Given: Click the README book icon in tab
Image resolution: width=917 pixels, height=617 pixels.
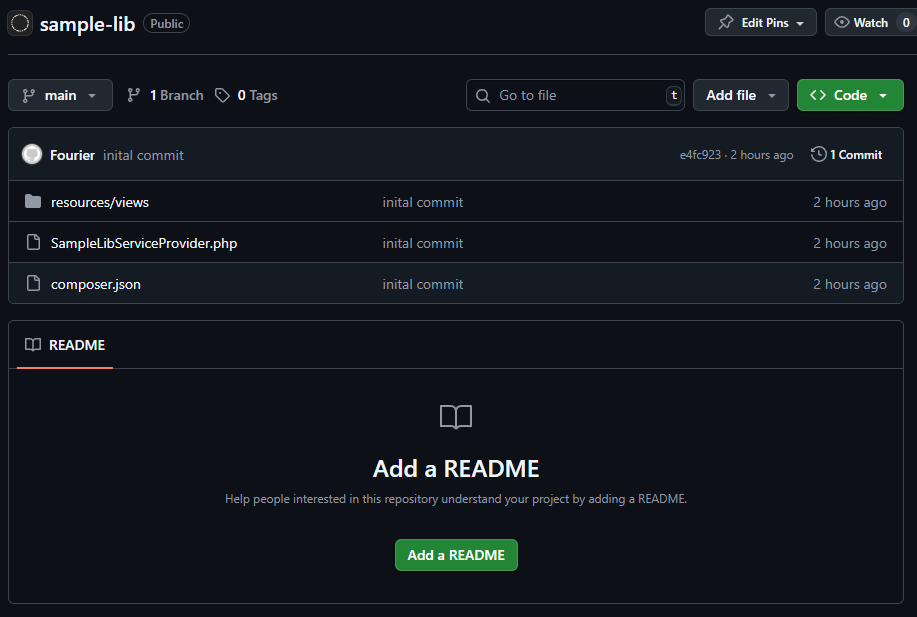Looking at the screenshot, I should point(33,345).
